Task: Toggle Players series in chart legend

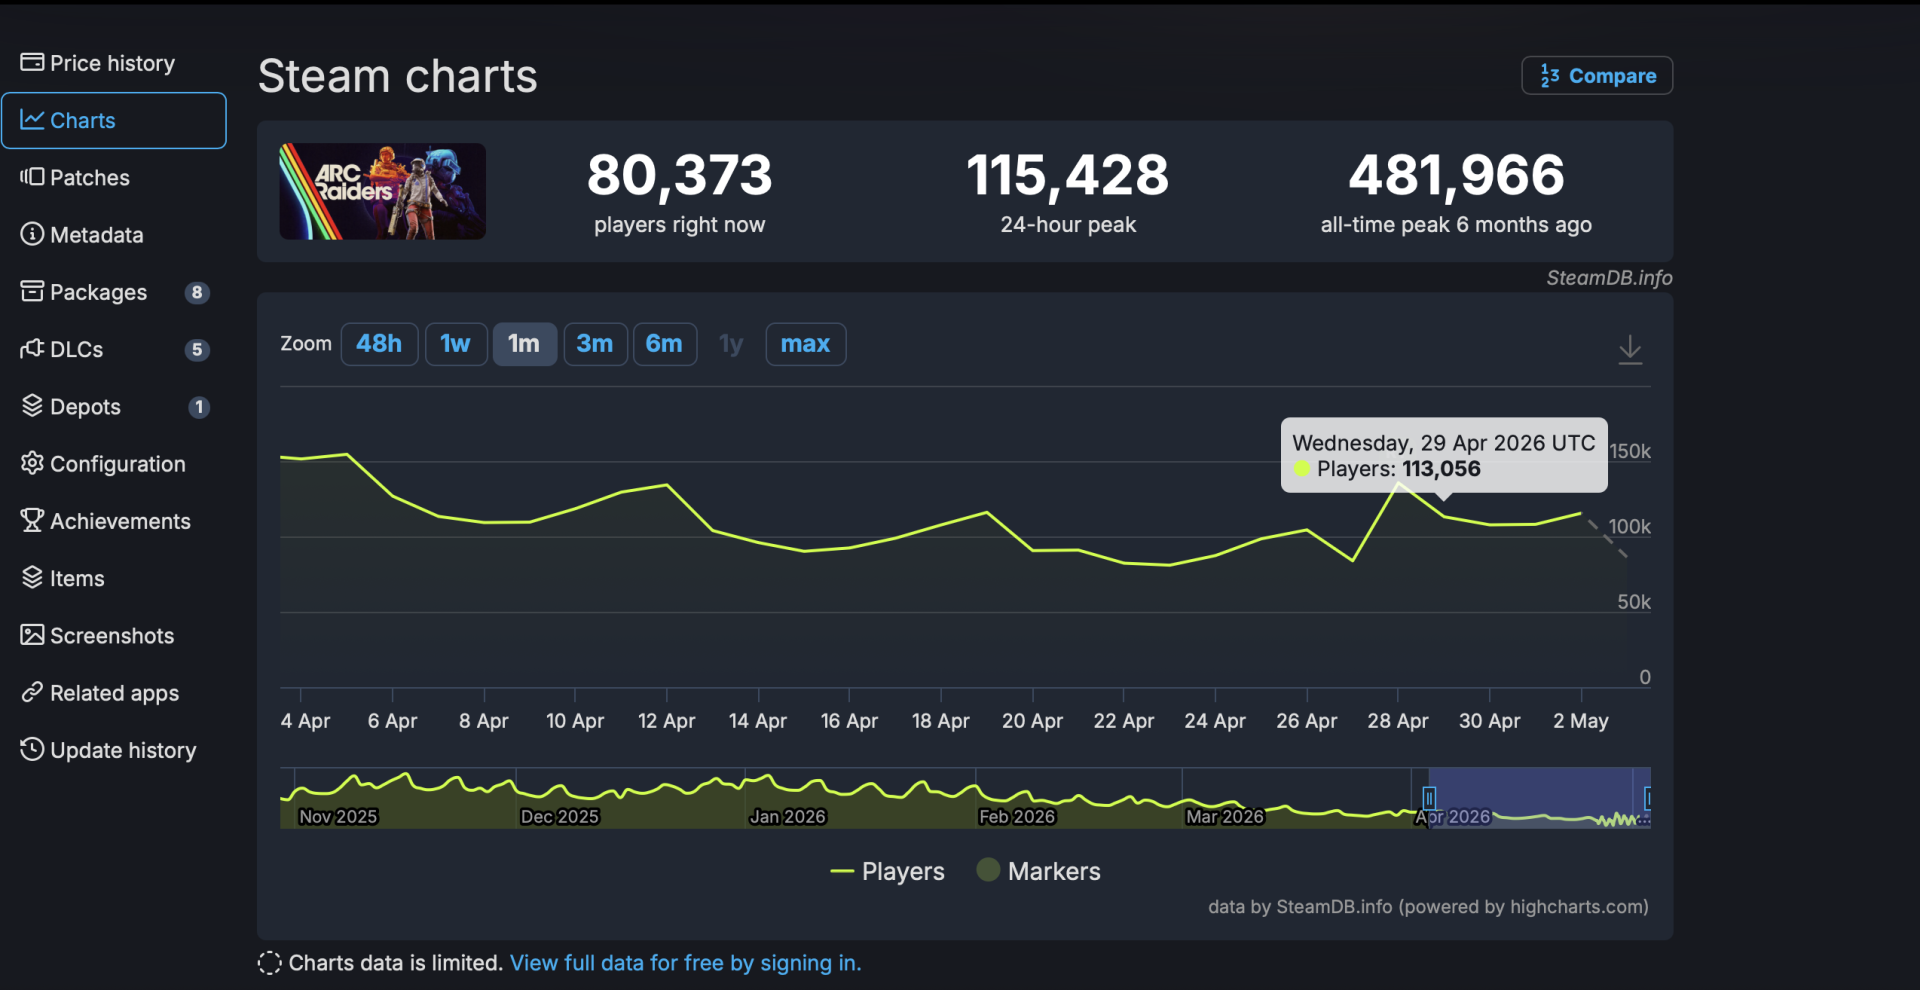Action: (887, 871)
